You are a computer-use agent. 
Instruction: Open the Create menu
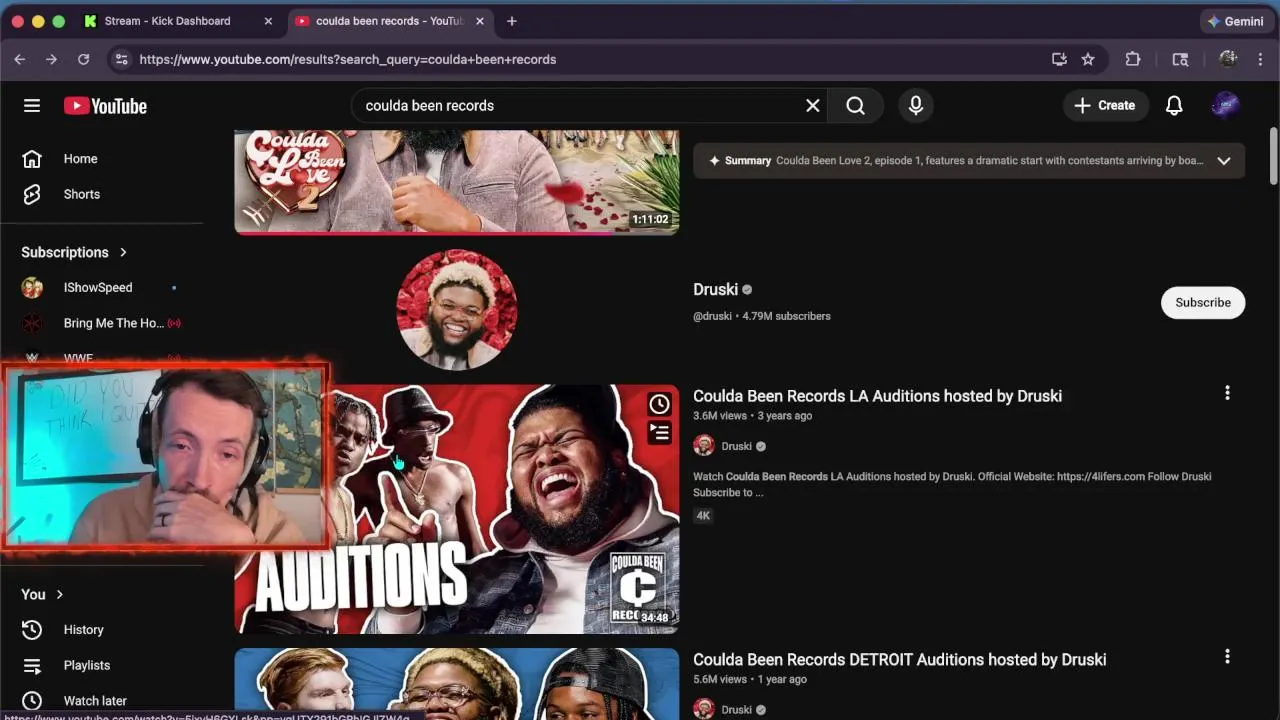(1105, 105)
